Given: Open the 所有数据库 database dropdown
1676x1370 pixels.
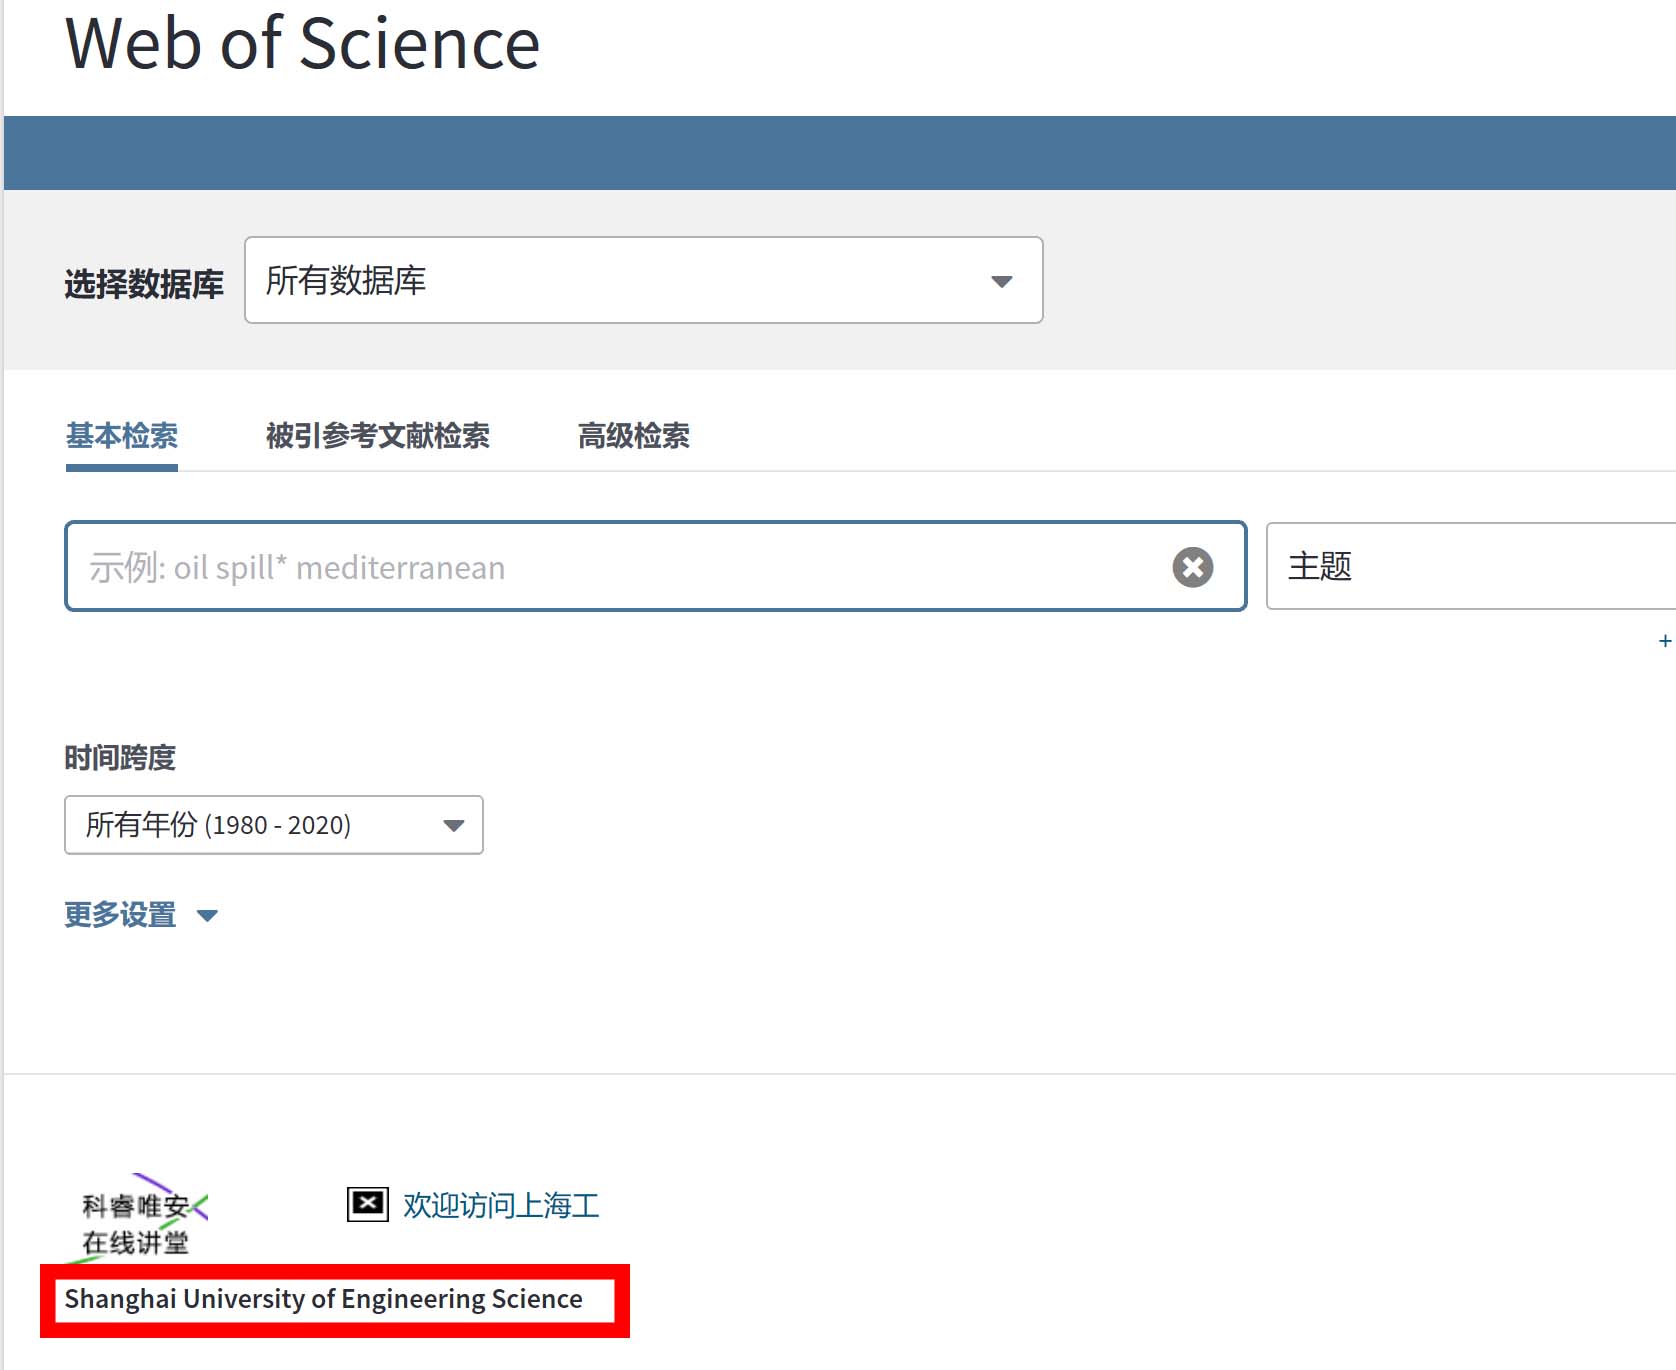Looking at the screenshot, I should [x=642, y=280].
